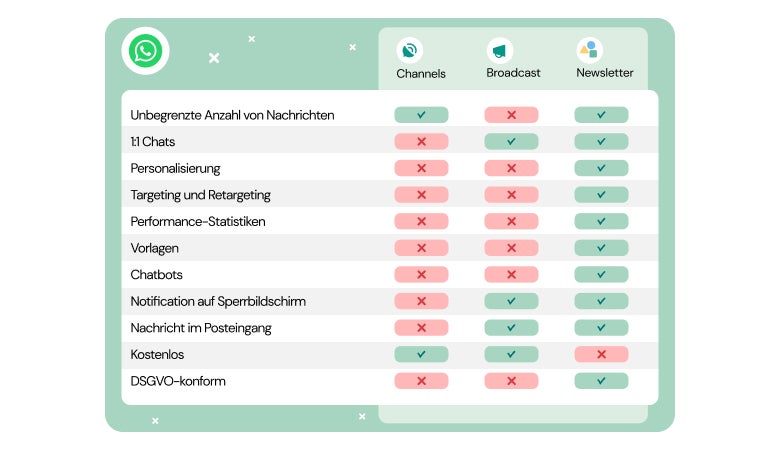Click the Channels icon
Image resolution: width=780 pixels, height=450 pixels.
[409, 50]
